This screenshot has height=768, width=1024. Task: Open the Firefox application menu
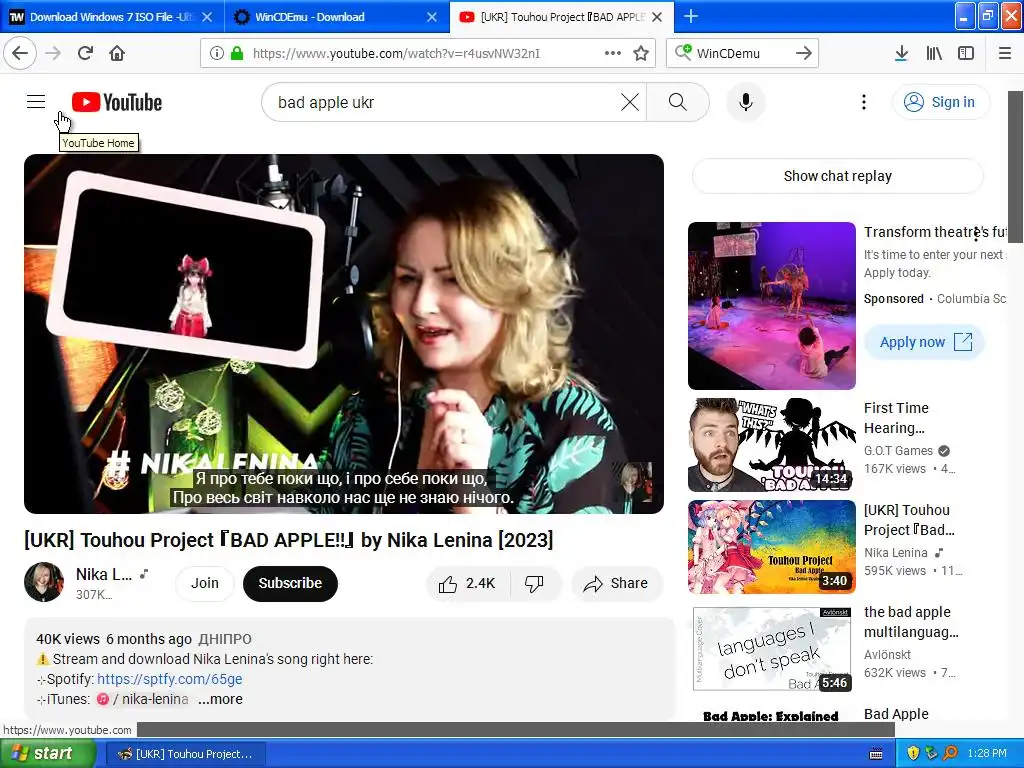(x=1005, y=53)
